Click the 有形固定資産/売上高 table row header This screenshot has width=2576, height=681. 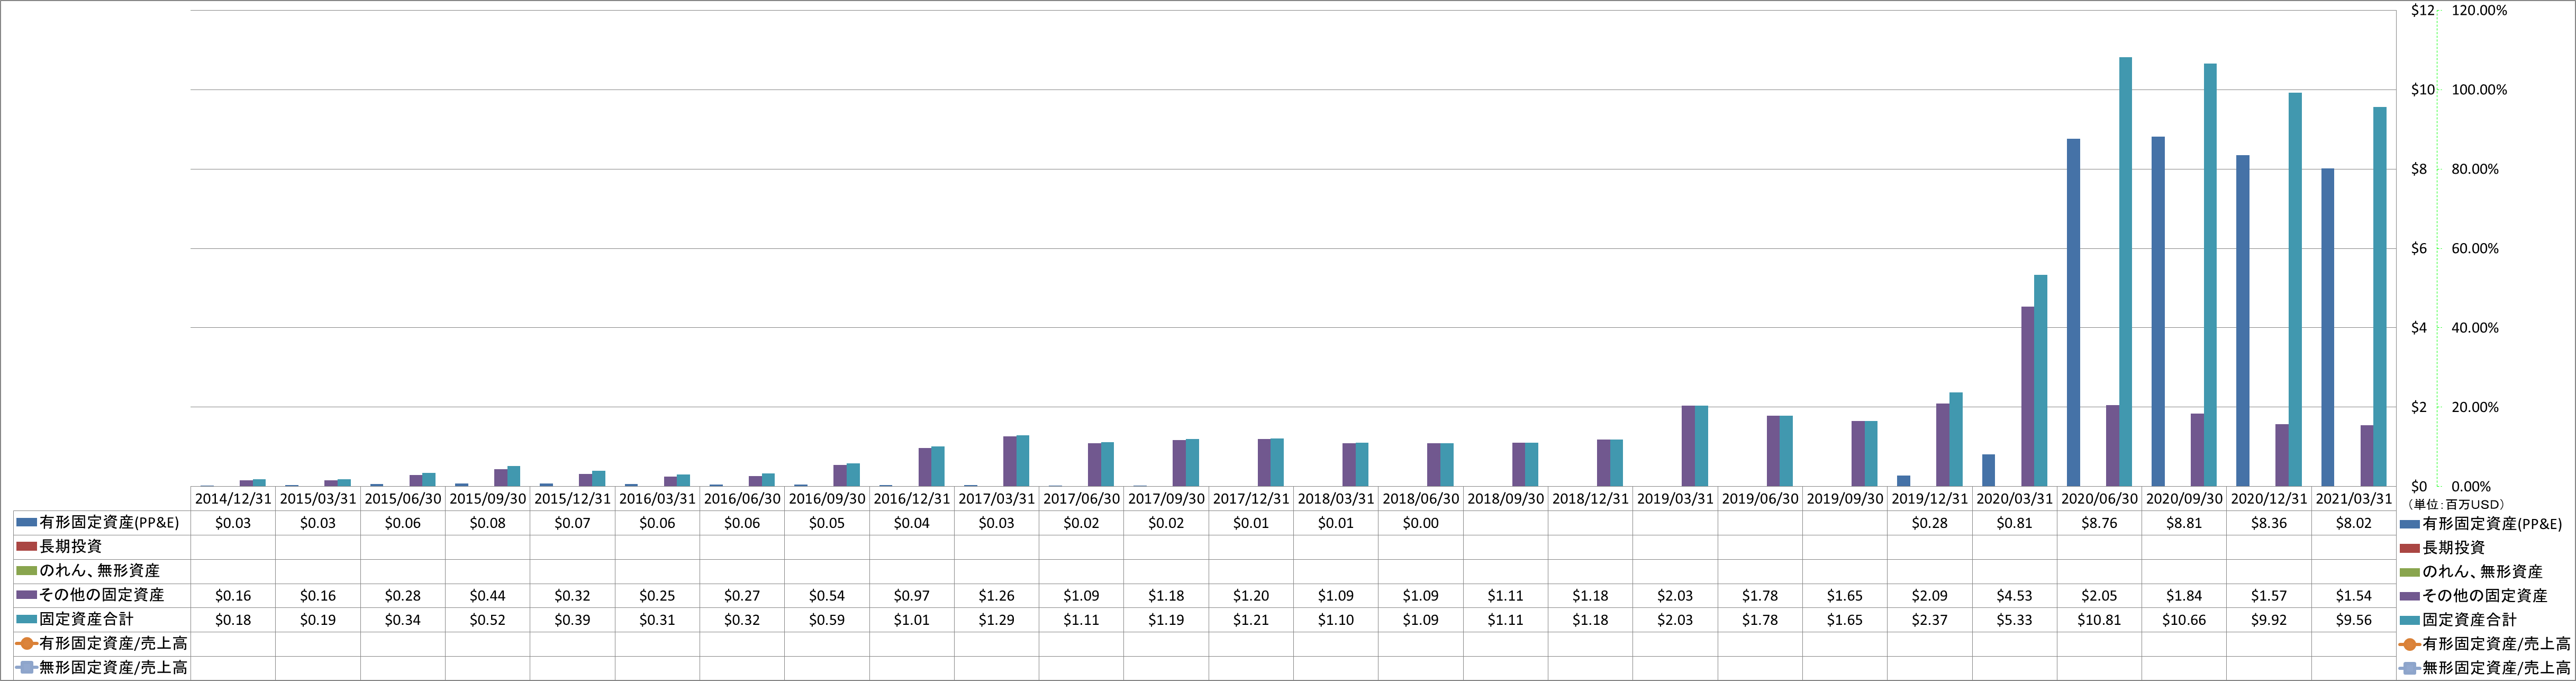[x=102, y=643]
